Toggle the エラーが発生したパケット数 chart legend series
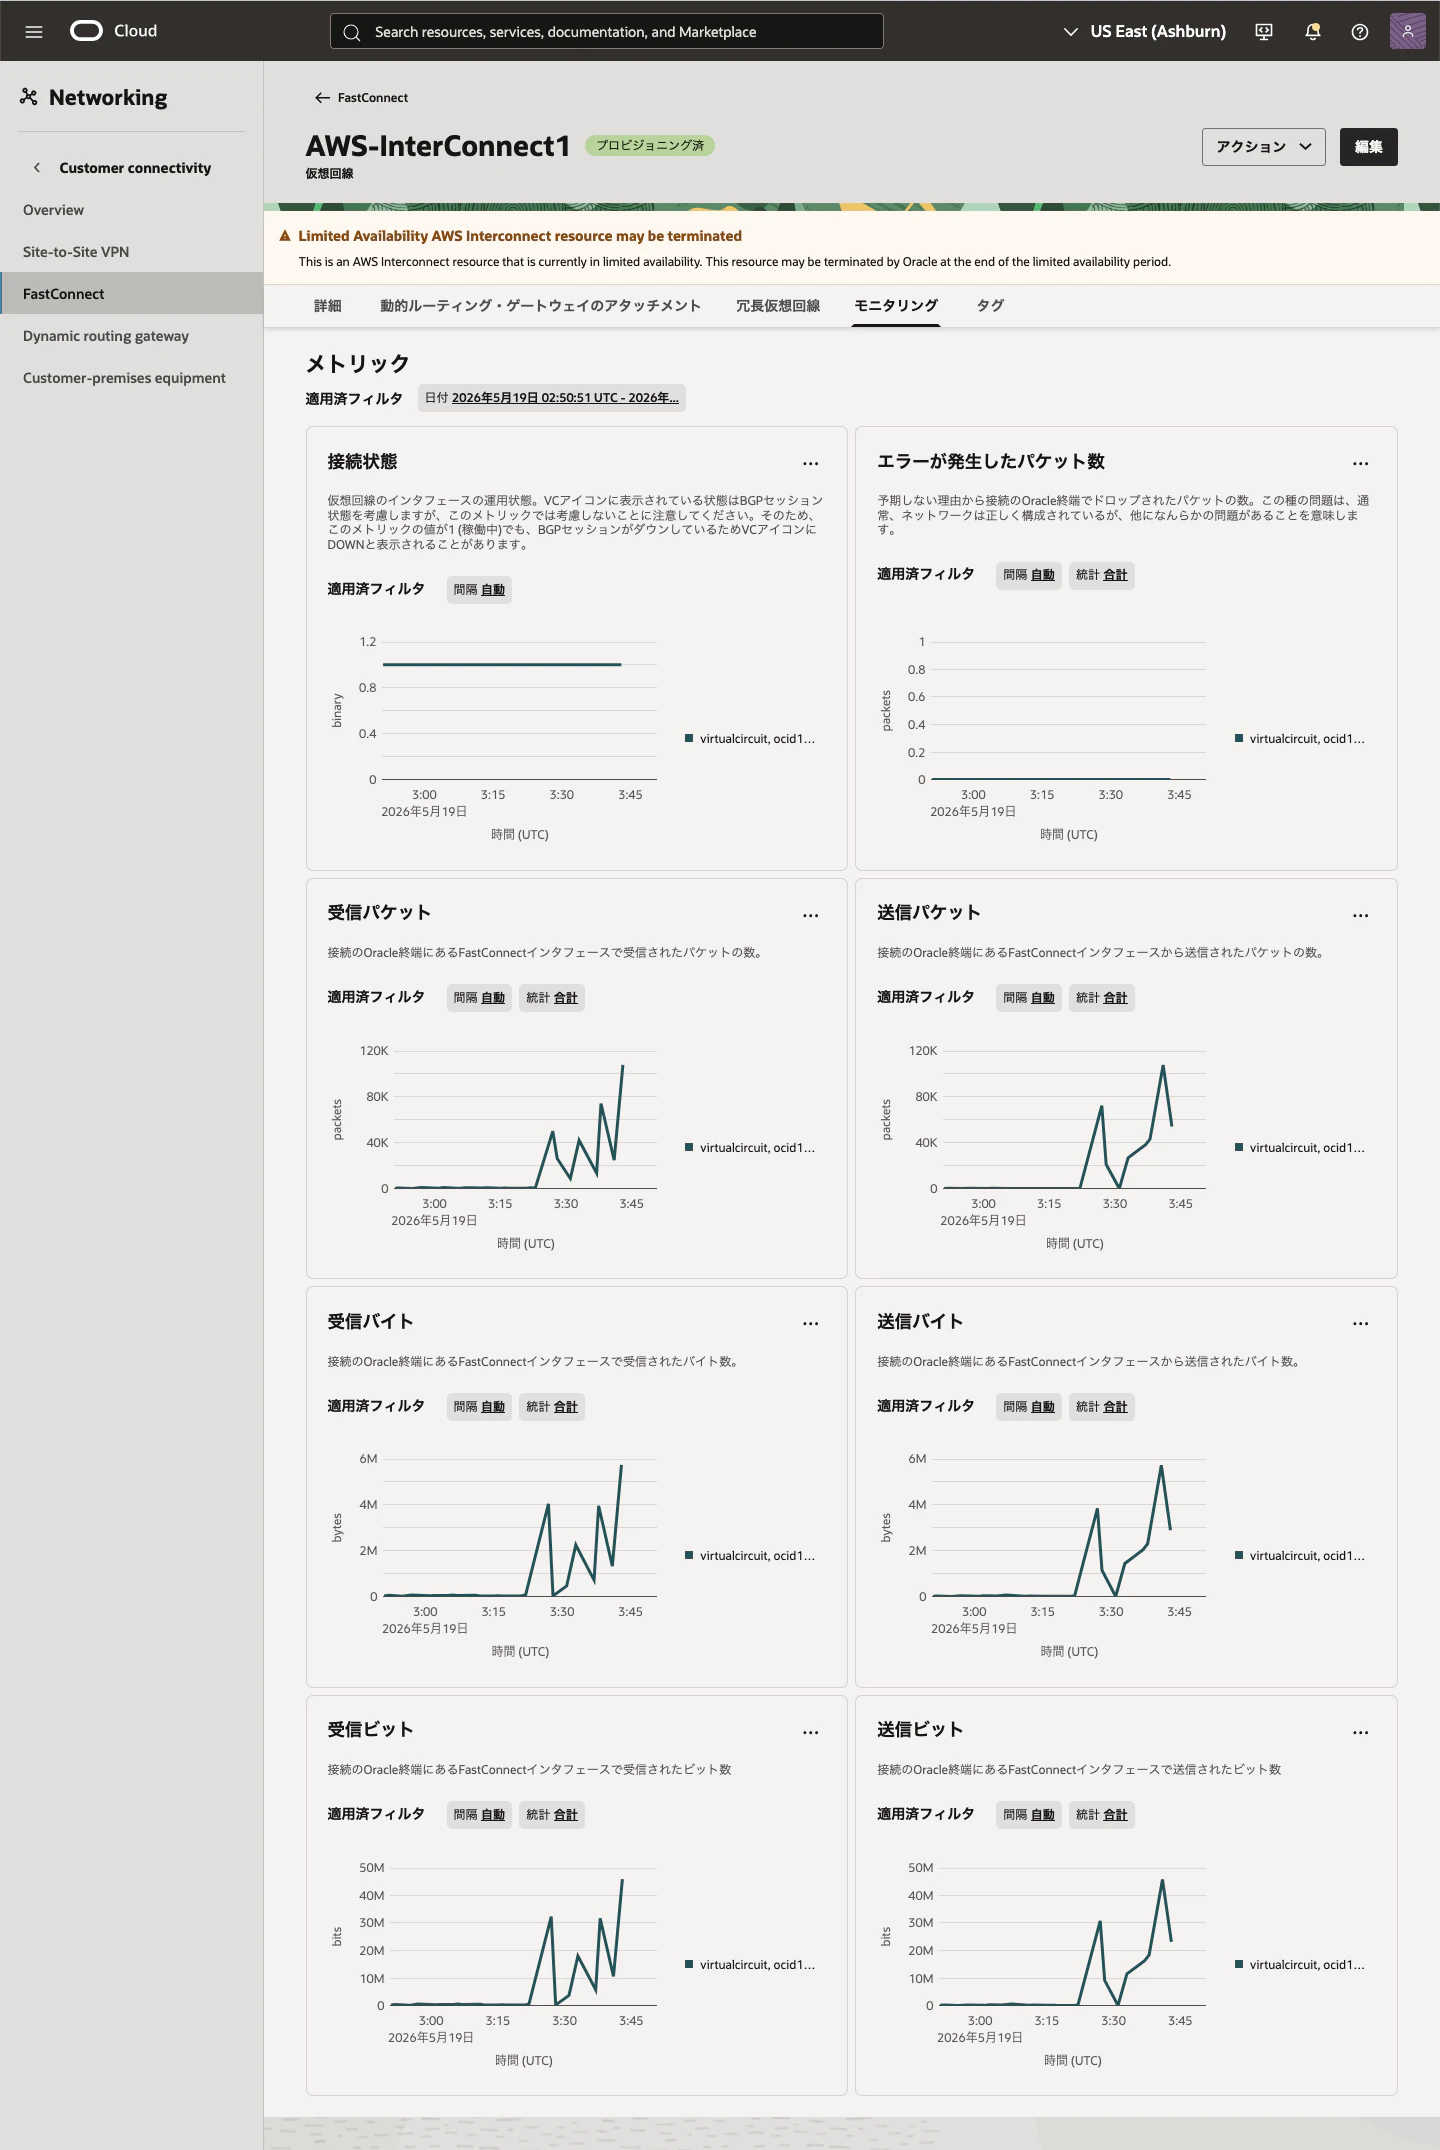Screen dimensions: 1440x2150 click(1300, 739)
